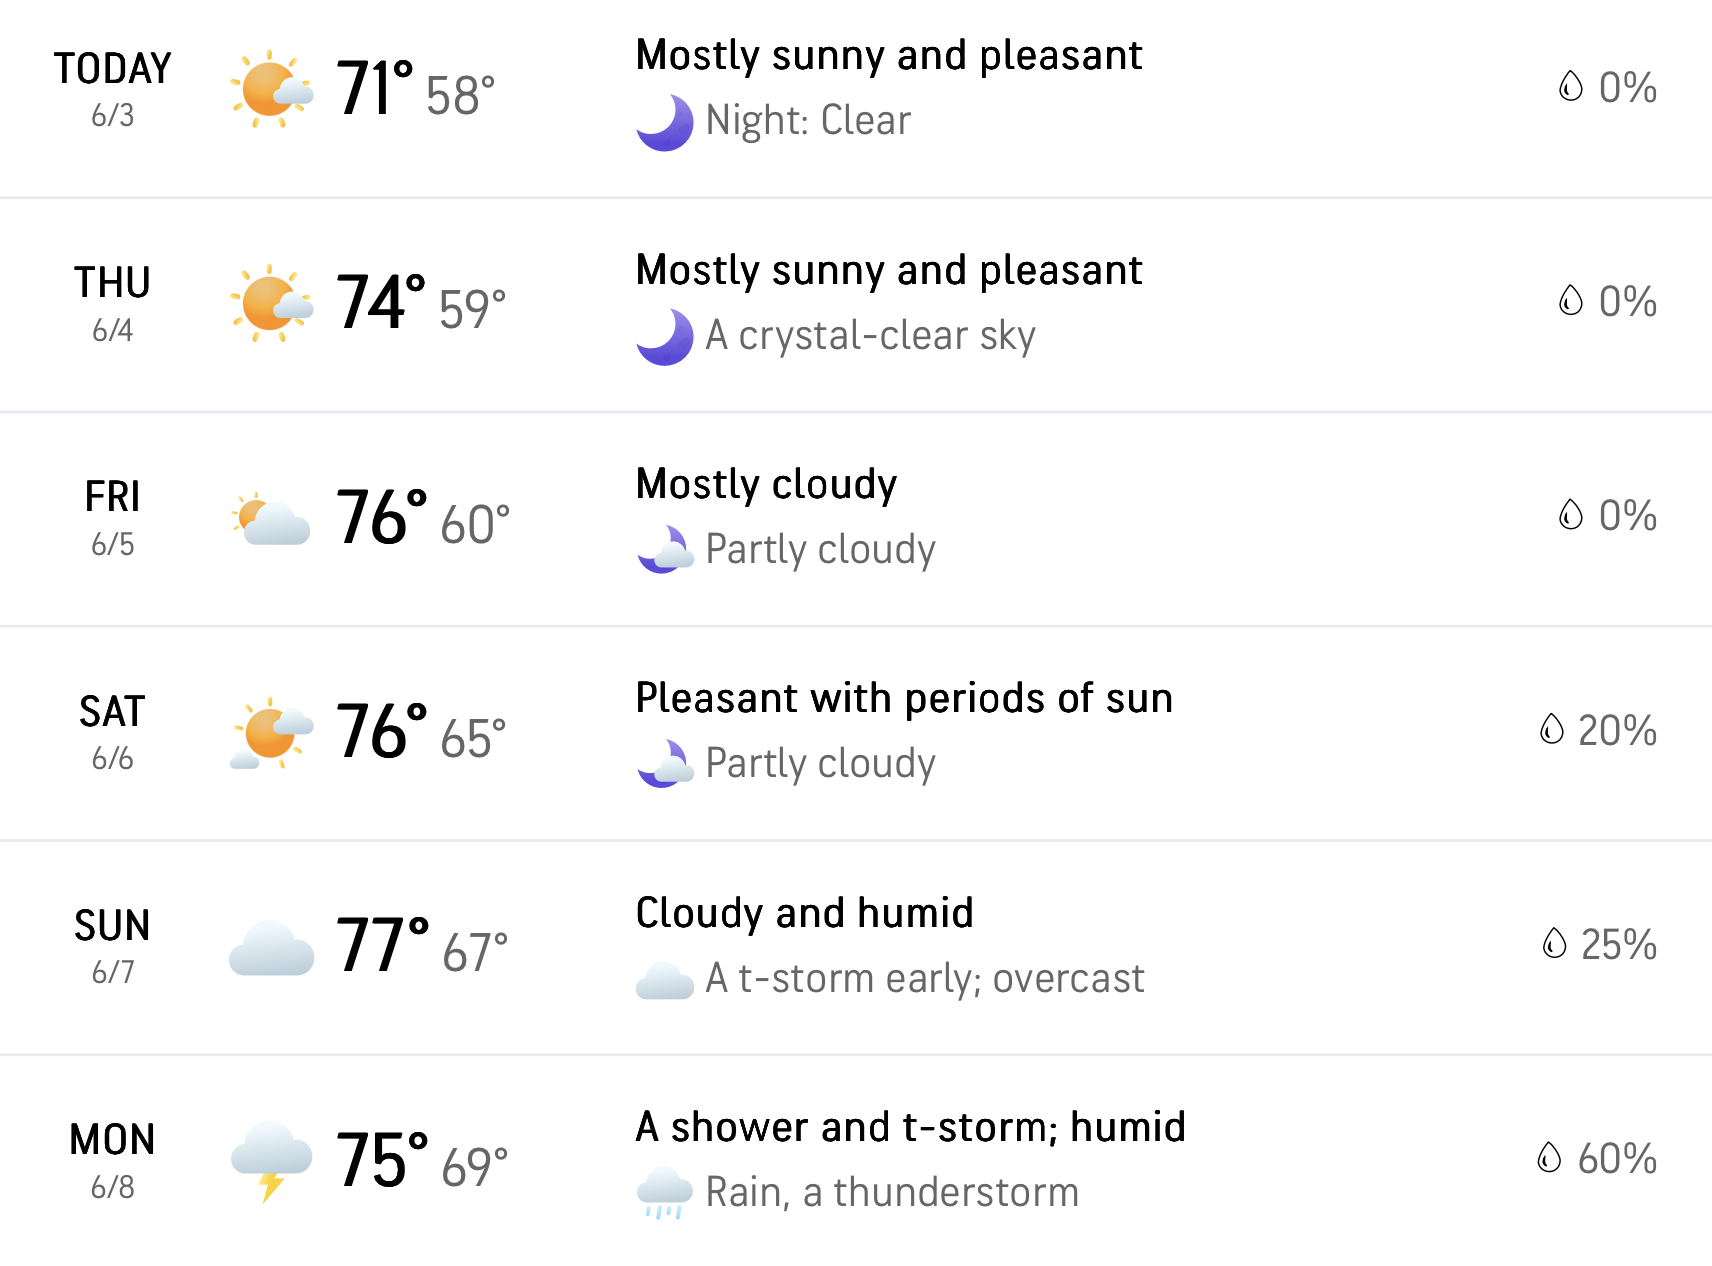The image size is (1712, 1266).
Task: Click the mostly cloudy icon for Friday
Action: point(271,518)
